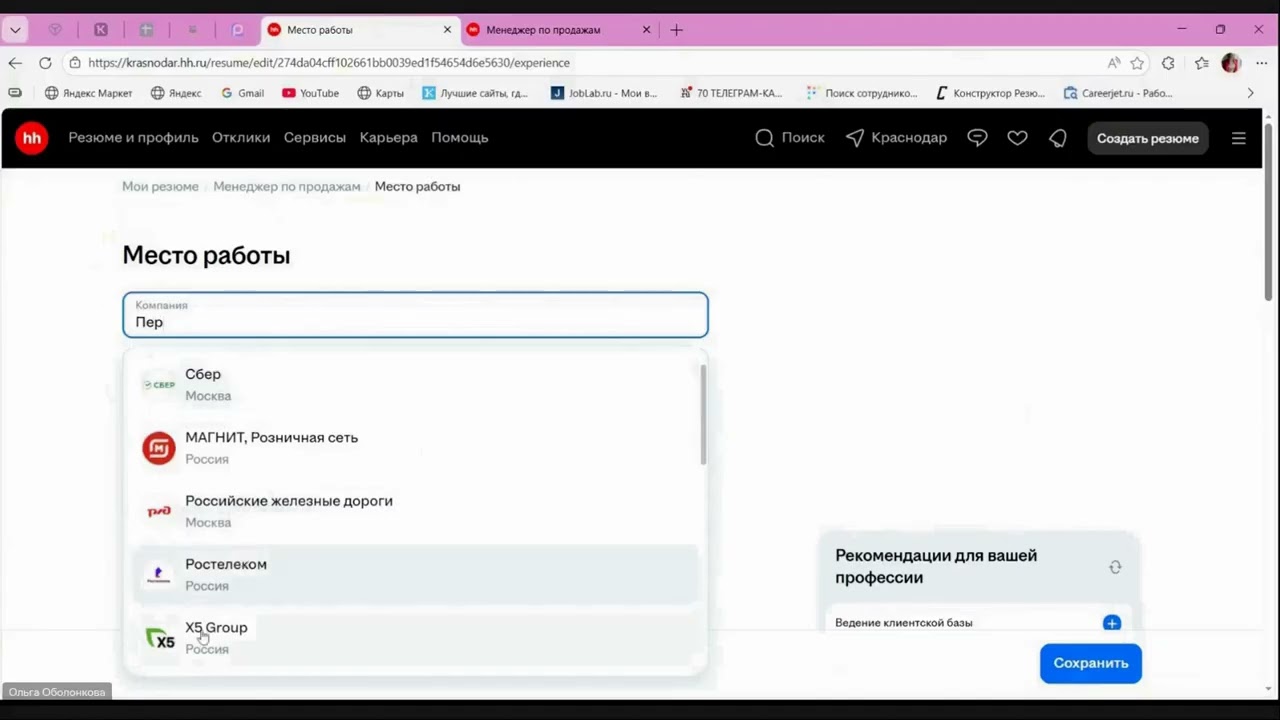Open the Помощь menu item

[x=460, y=138]
